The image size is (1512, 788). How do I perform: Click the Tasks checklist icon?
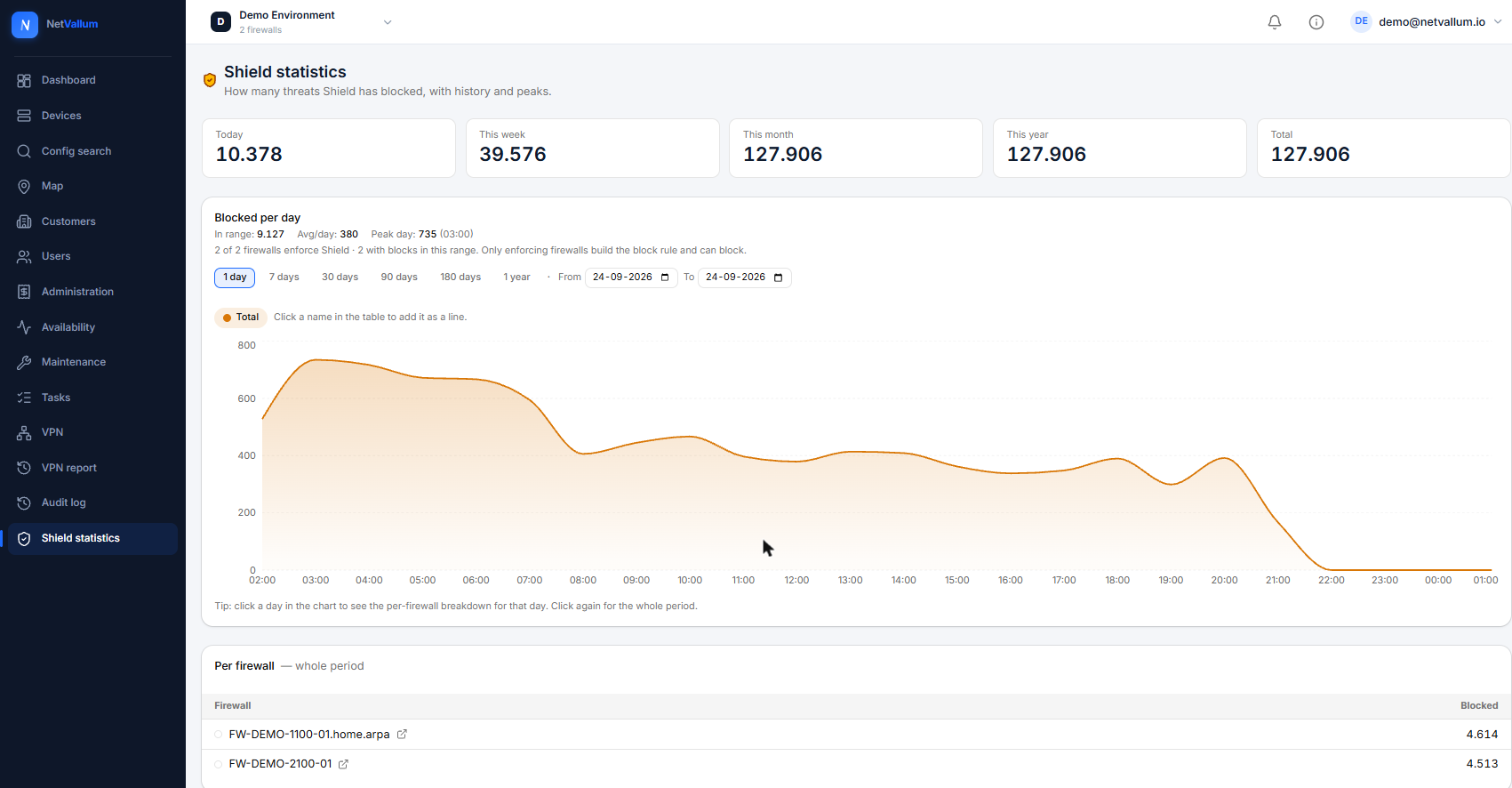coord(24,397)
